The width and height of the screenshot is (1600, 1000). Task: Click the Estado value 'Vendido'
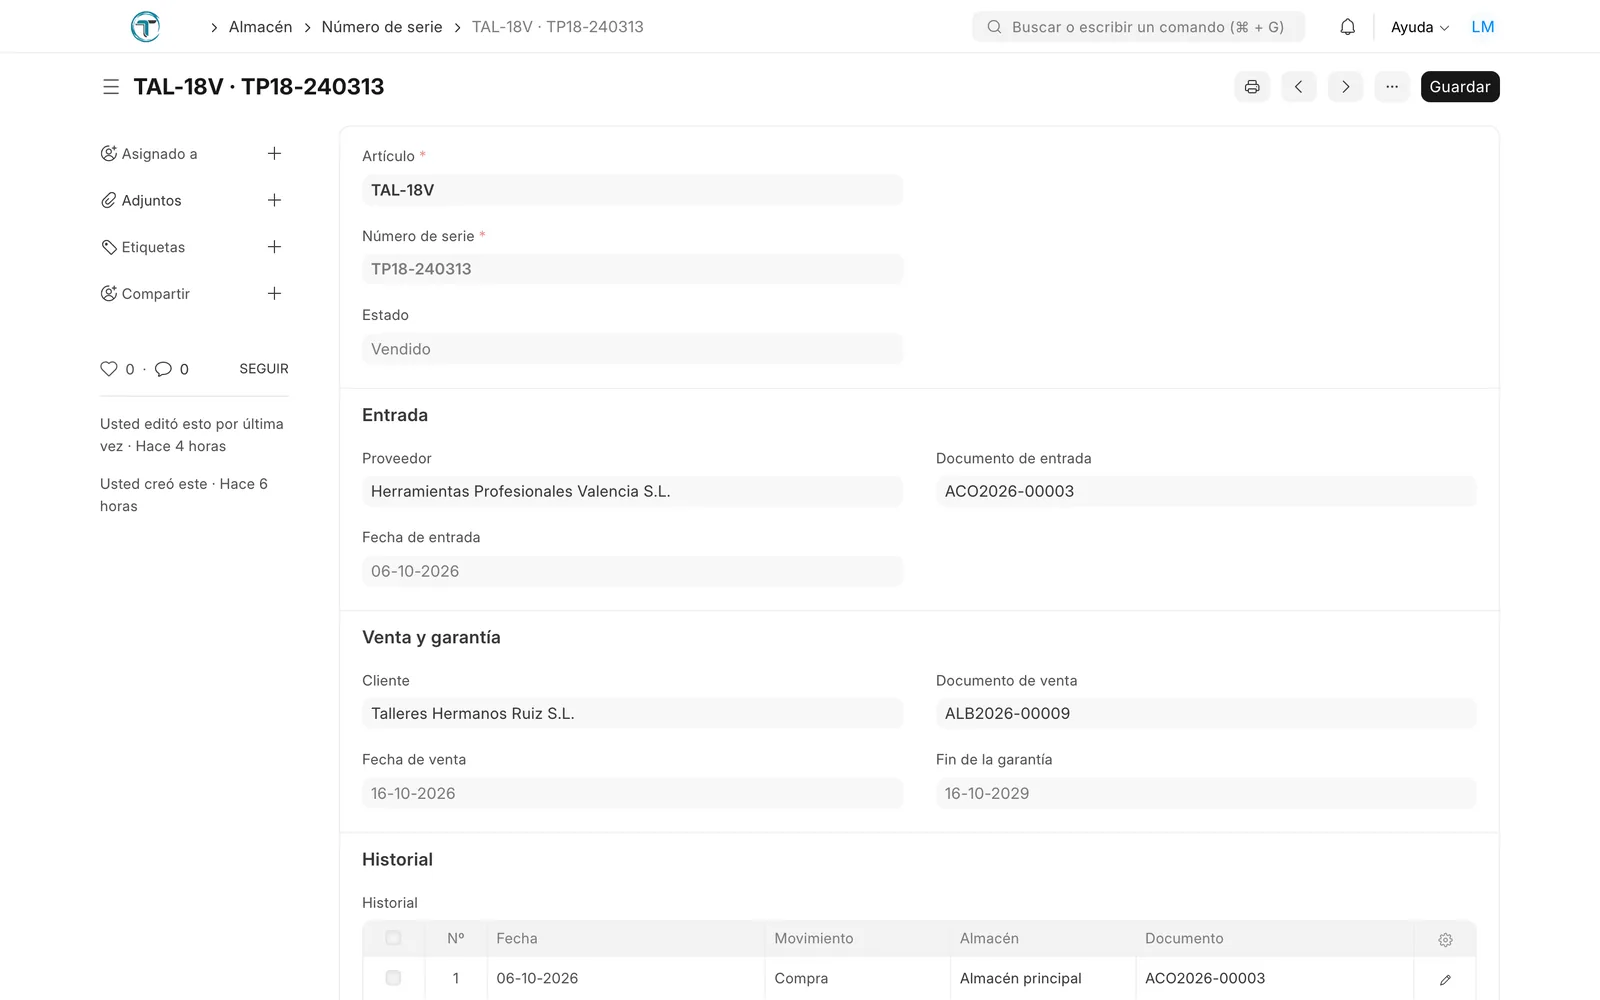point(632,349)
